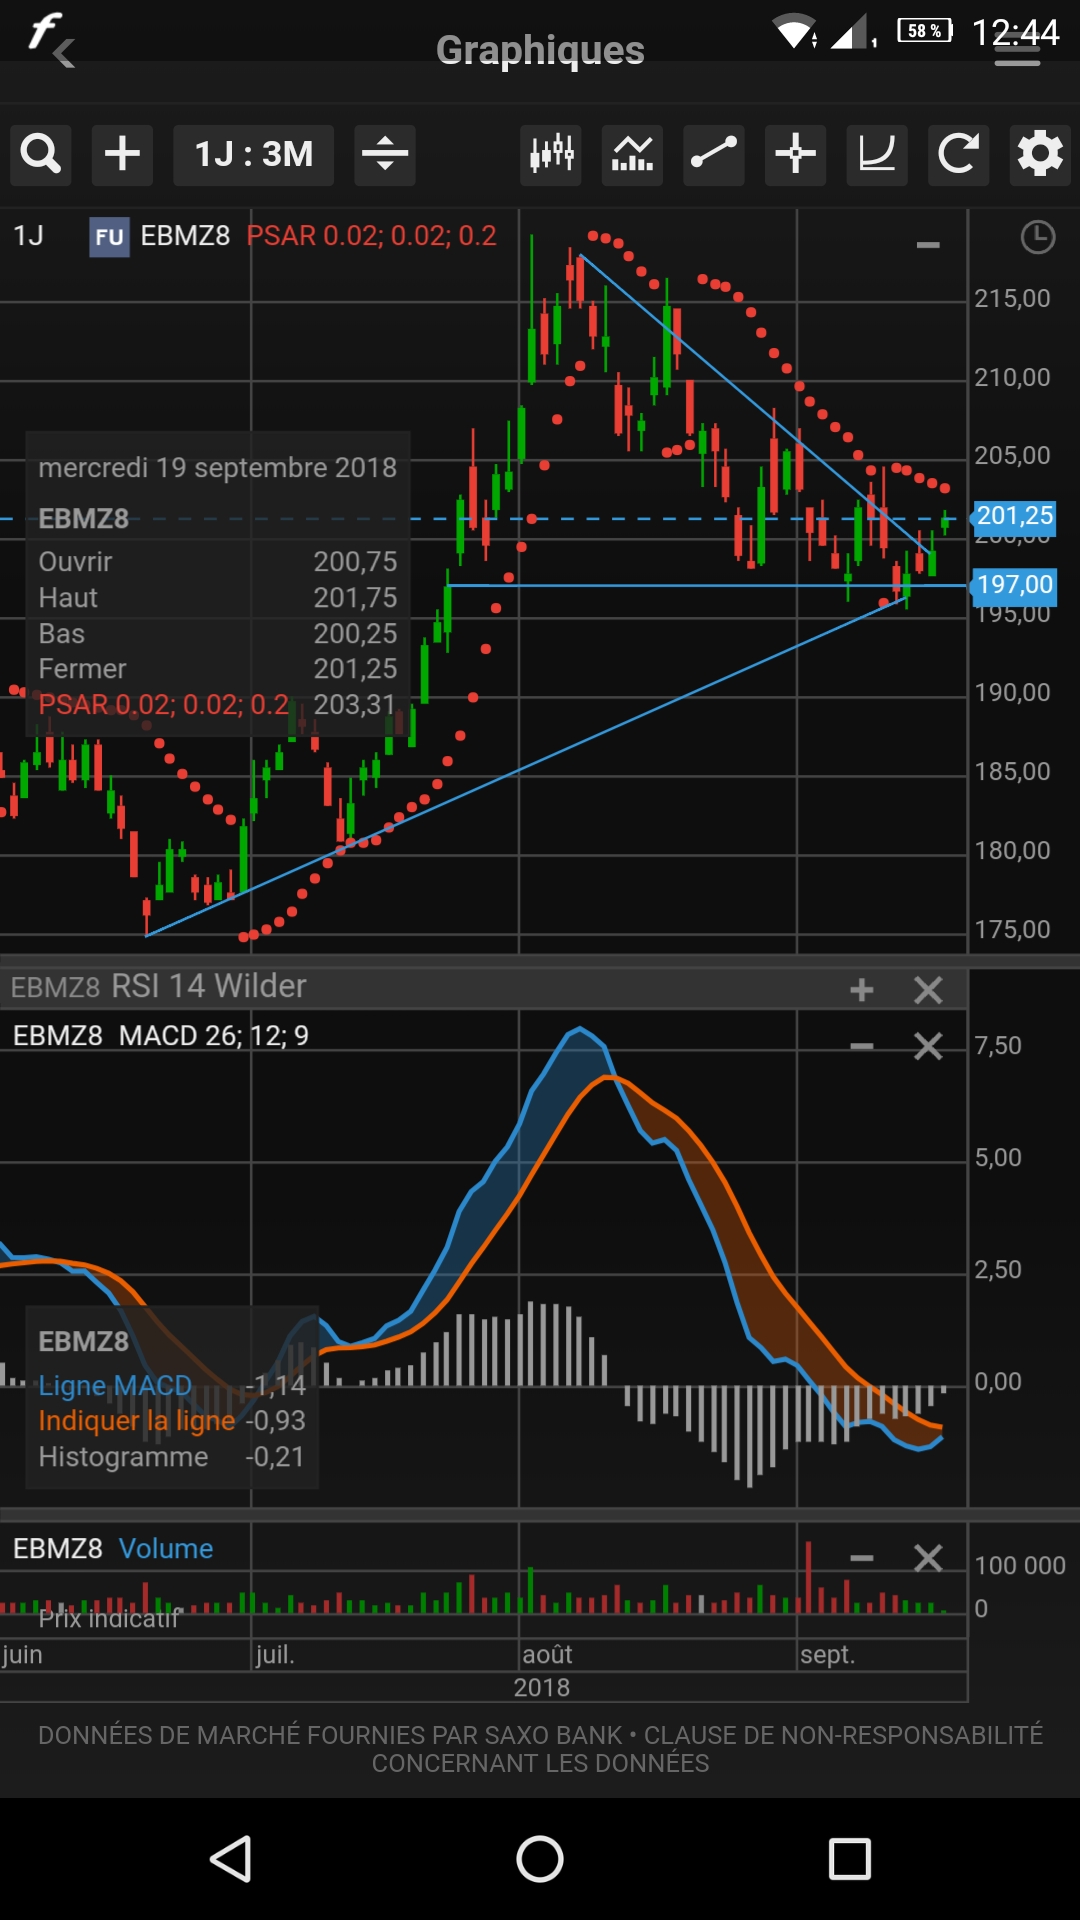
Task: Open the candlestick chart type icon
Action: click(x=551, y=155)
